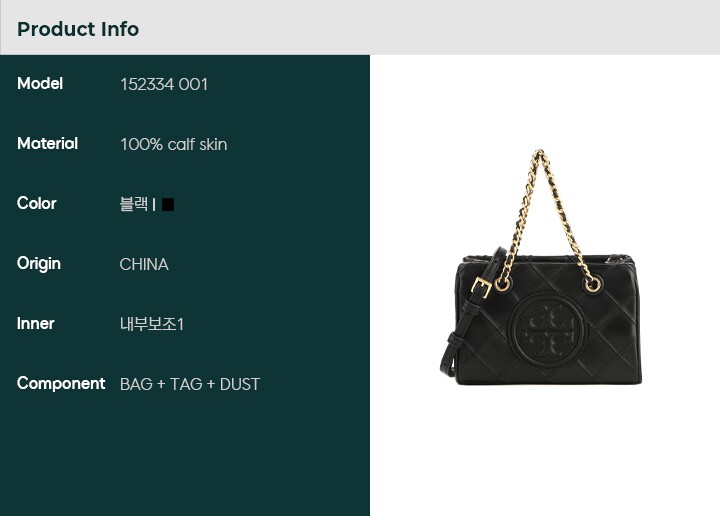Click the 내부보조1 inner value
The height and width of the screenshot is (516, 720).
click(152, 324)
